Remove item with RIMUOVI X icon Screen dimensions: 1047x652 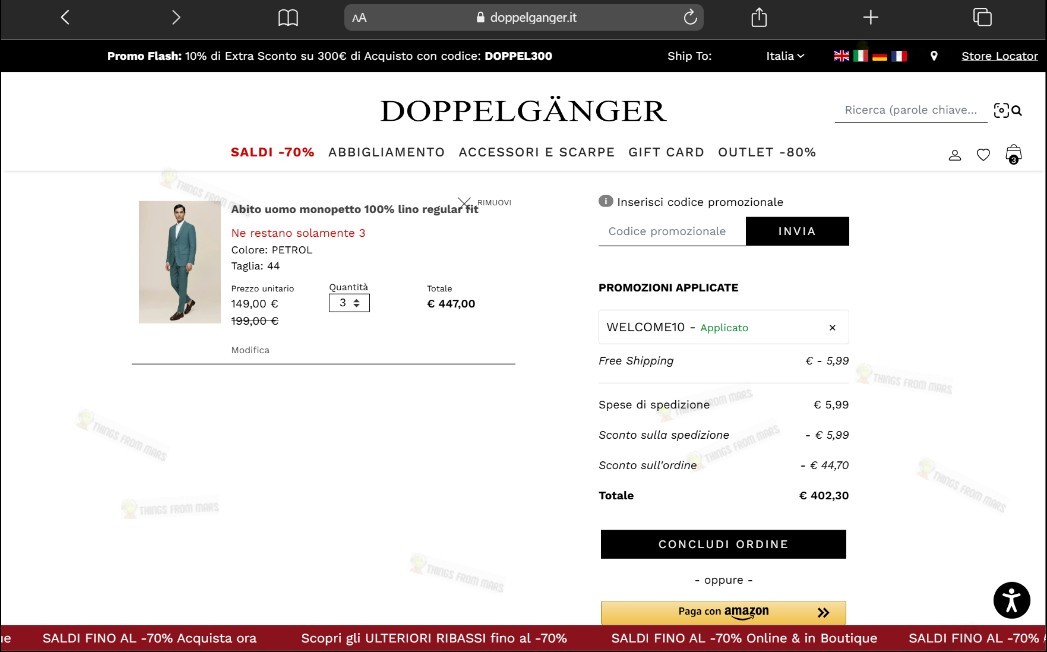pyautogui.click(x=464, y=202)
